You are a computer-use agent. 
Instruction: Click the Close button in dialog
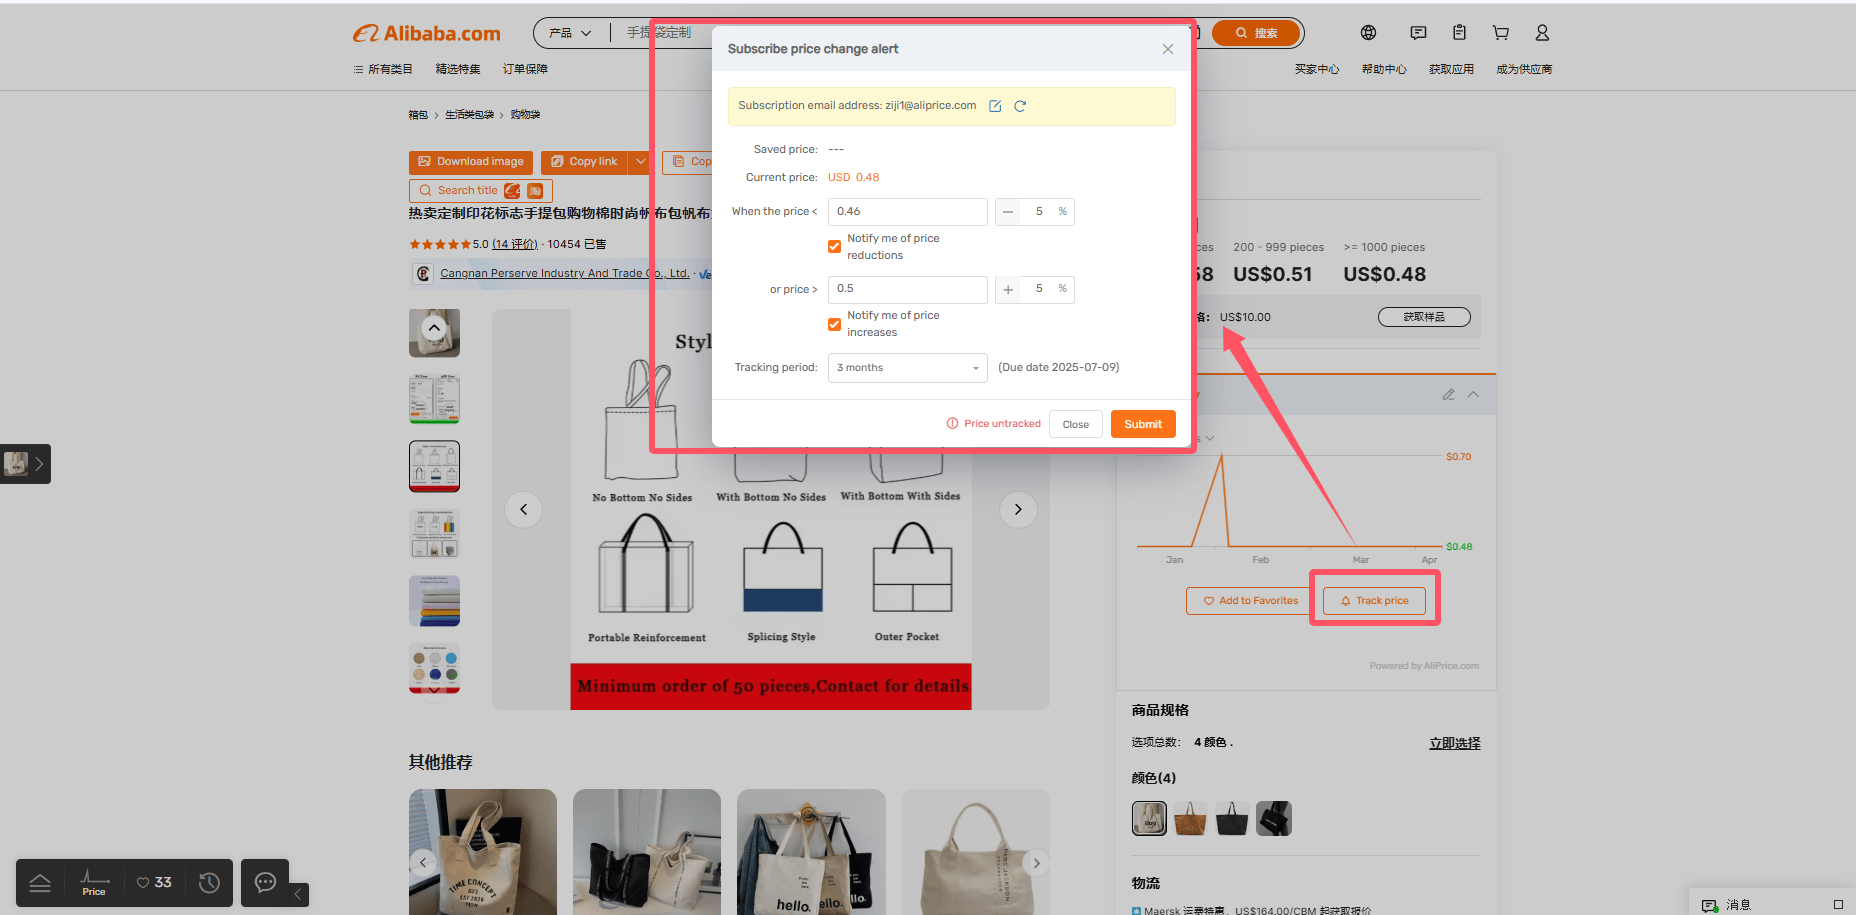pyautogui.click(x=1076, y=424)
